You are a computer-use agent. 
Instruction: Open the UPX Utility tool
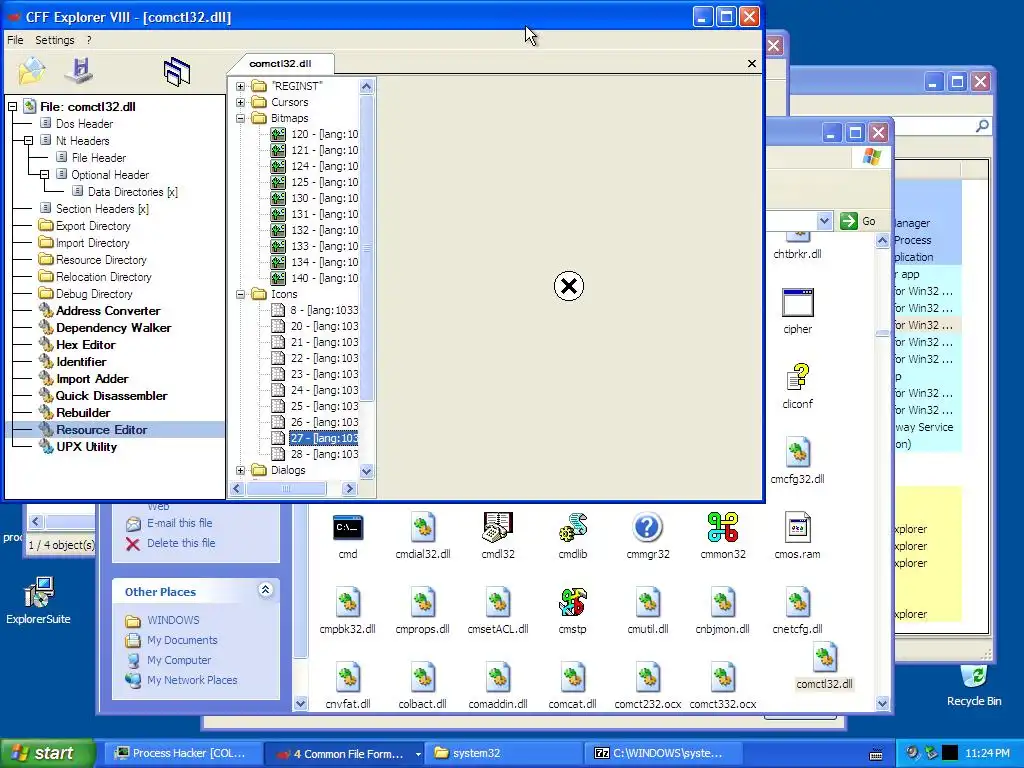coord(86,446)
